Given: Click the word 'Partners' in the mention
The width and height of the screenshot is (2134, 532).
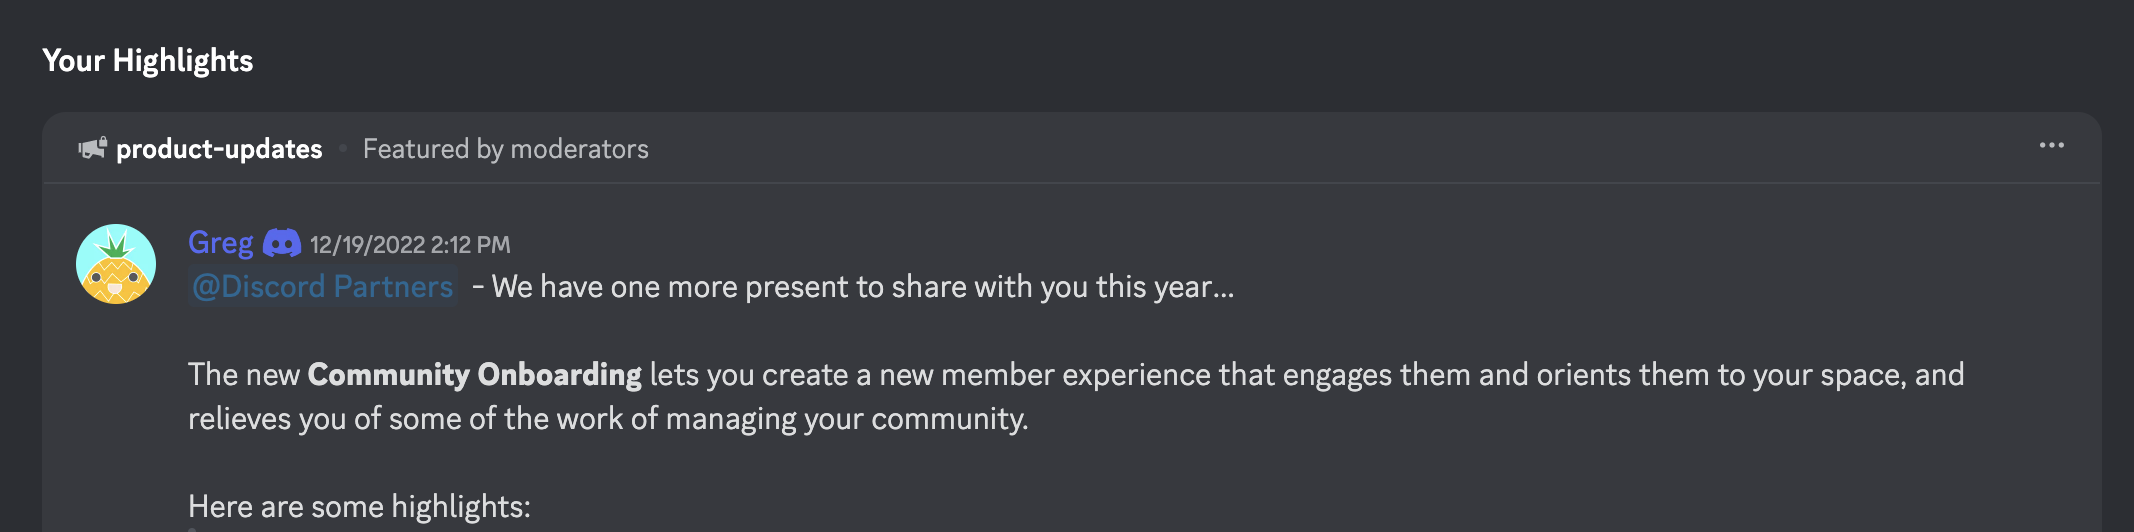Looking at the screenshot, I should [x=393, y=287].
